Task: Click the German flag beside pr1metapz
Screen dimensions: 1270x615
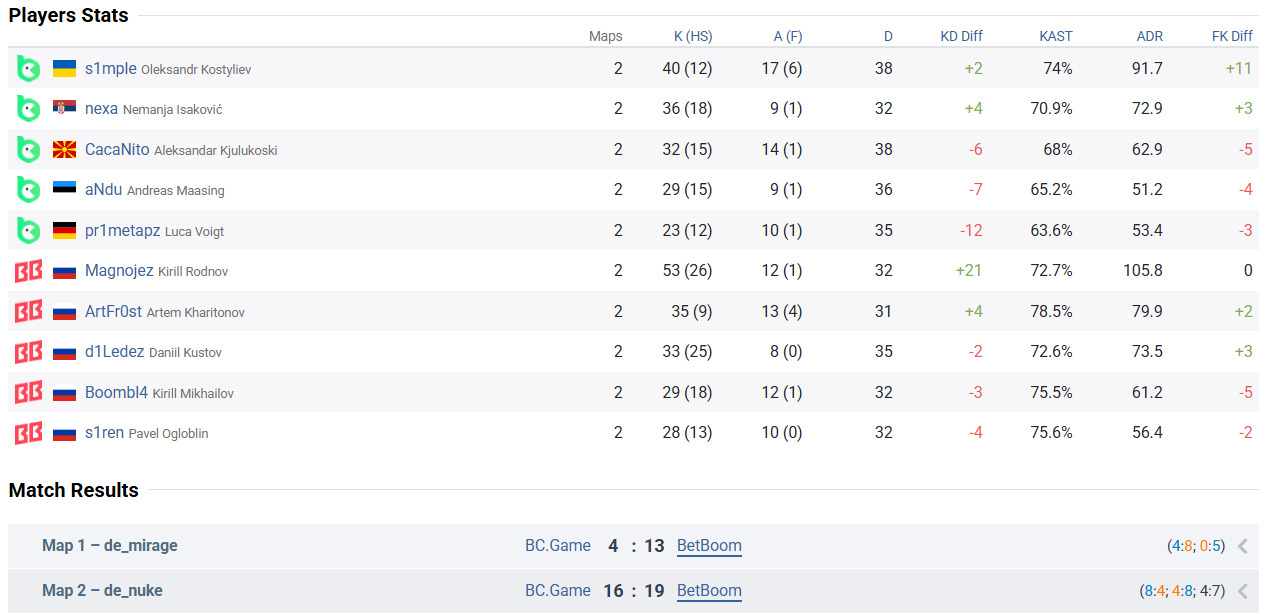Action: pyautogui.click(x=64, y=231)
